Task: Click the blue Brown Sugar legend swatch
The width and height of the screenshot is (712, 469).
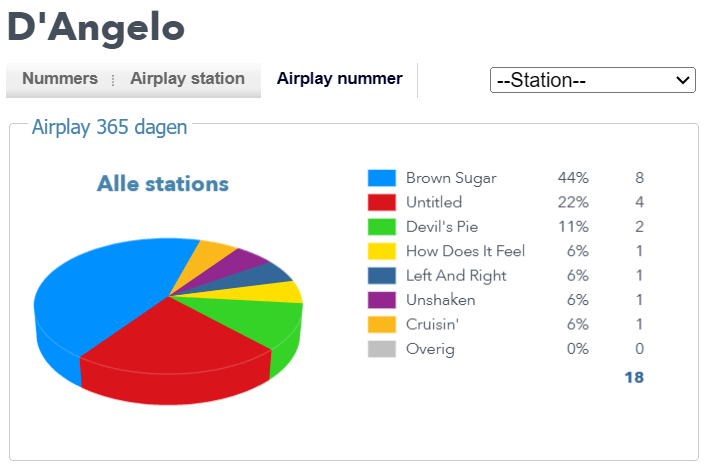Action: click(x=382, y=178)
